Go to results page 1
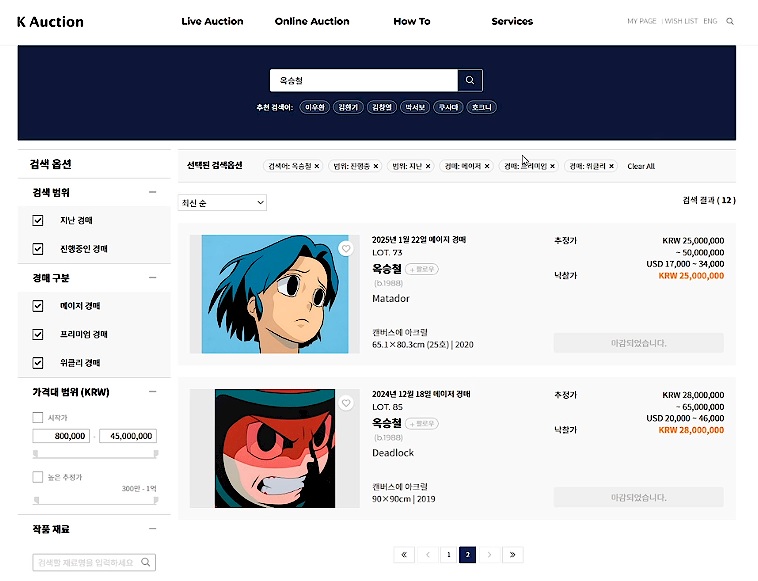Screen dimensions: 758x581 pos(449,554)
